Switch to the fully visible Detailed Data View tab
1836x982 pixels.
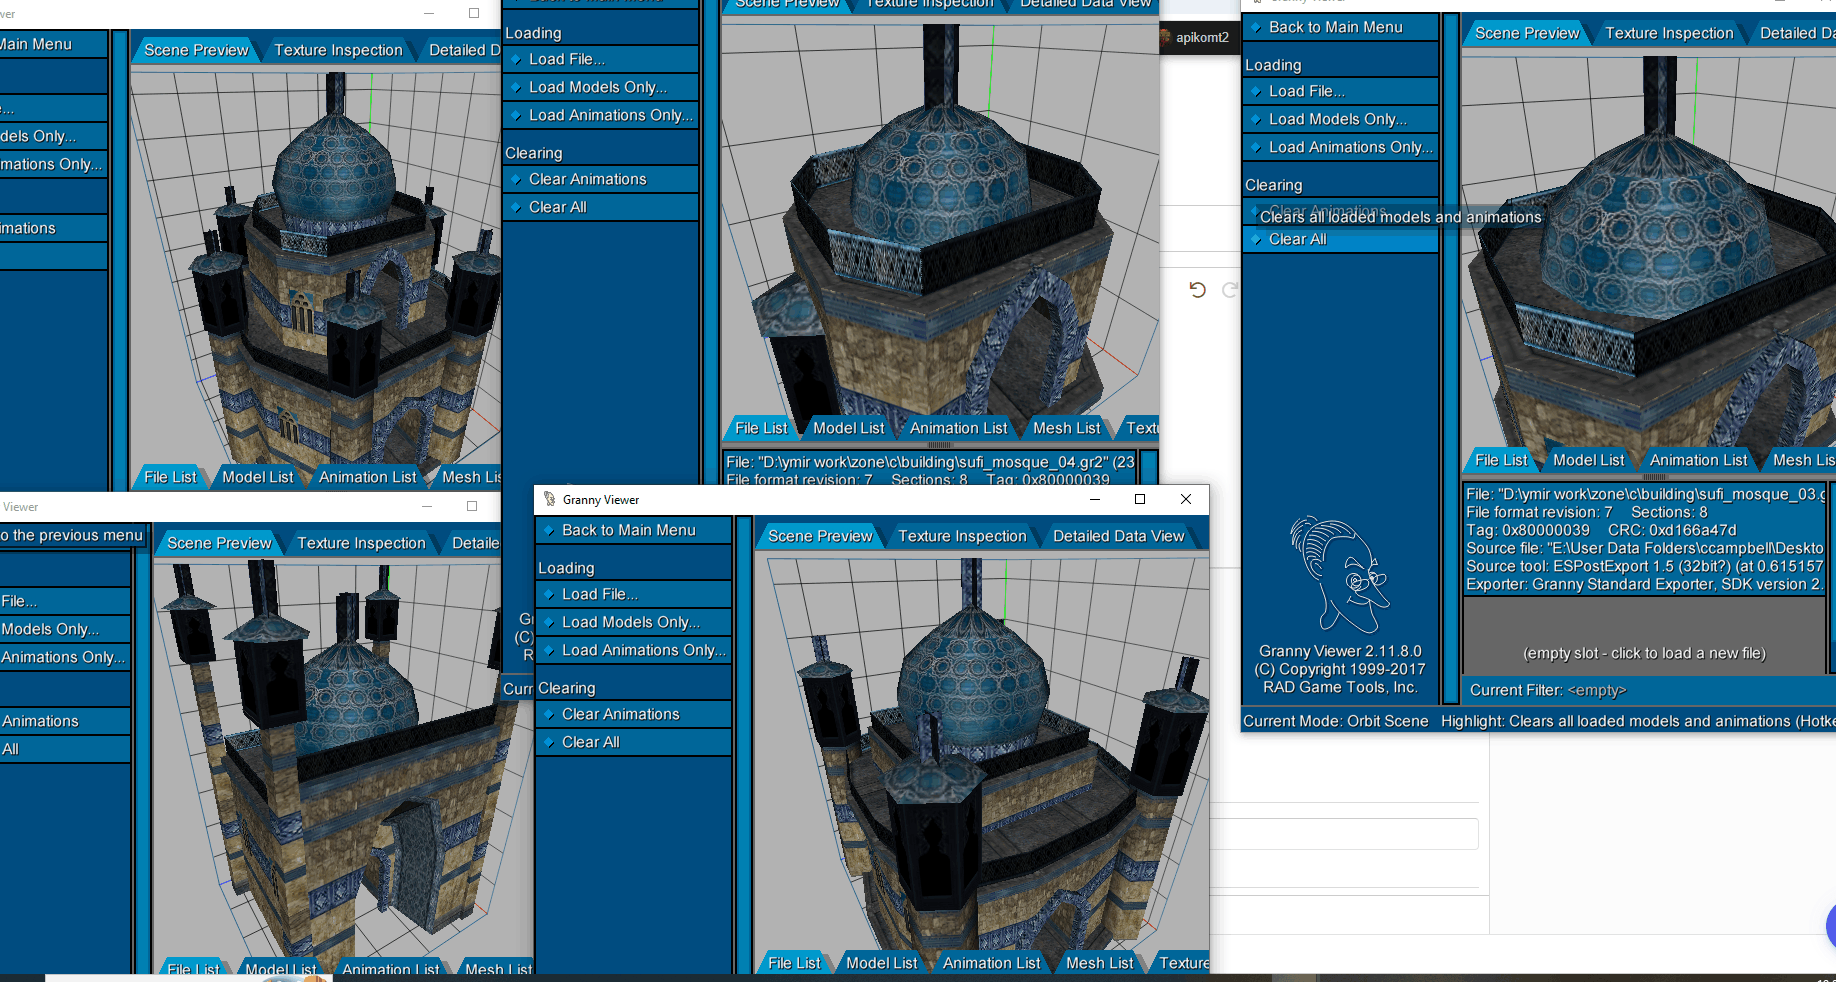tap(1118, 536)
